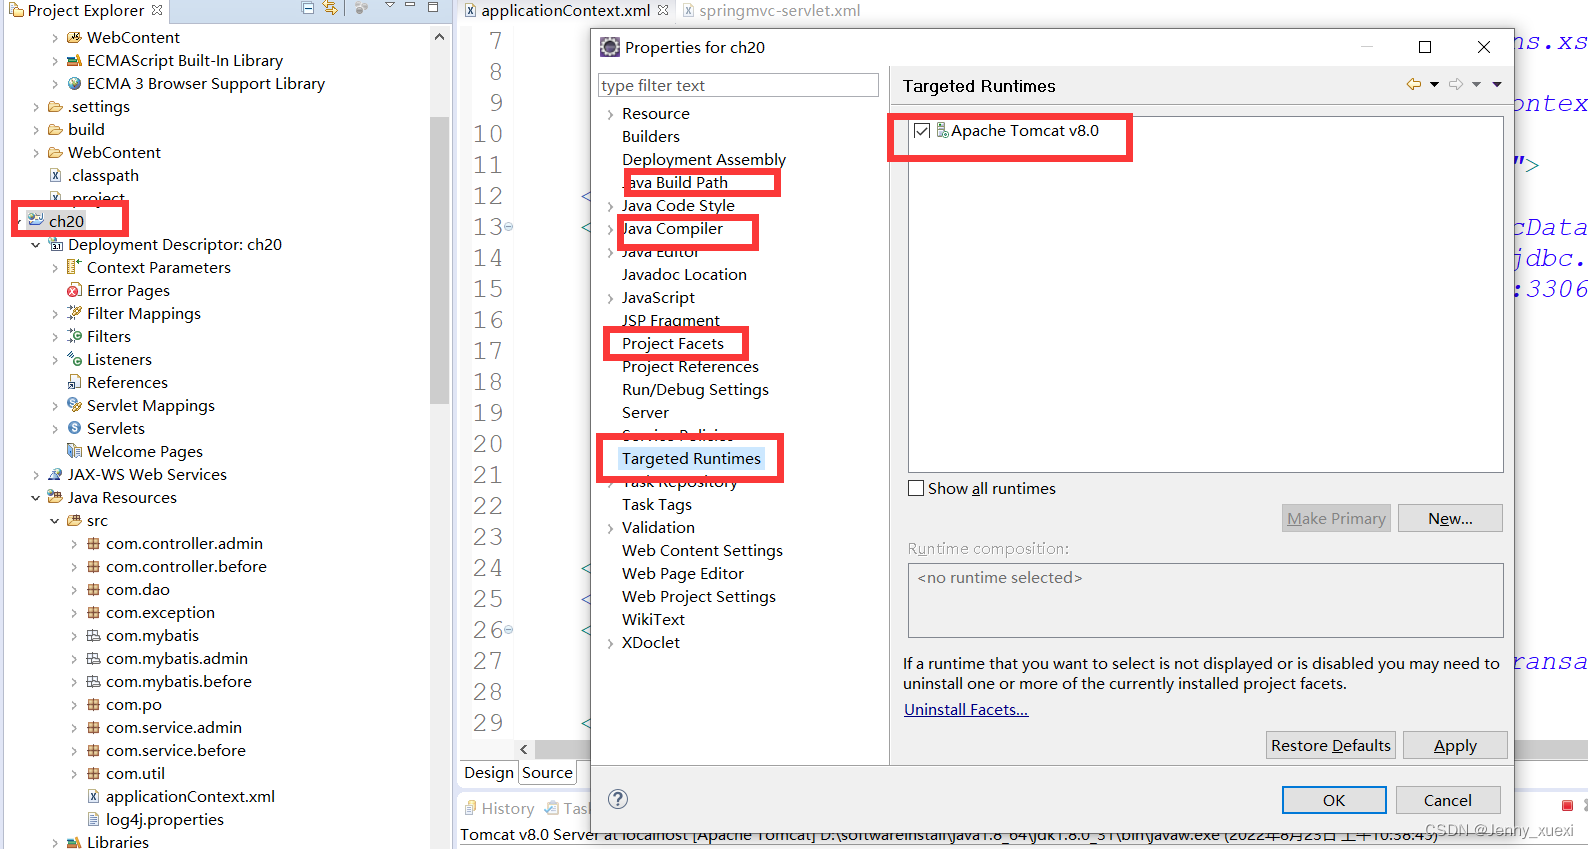Click Welcome Pages icon

[x=74, y=451]
